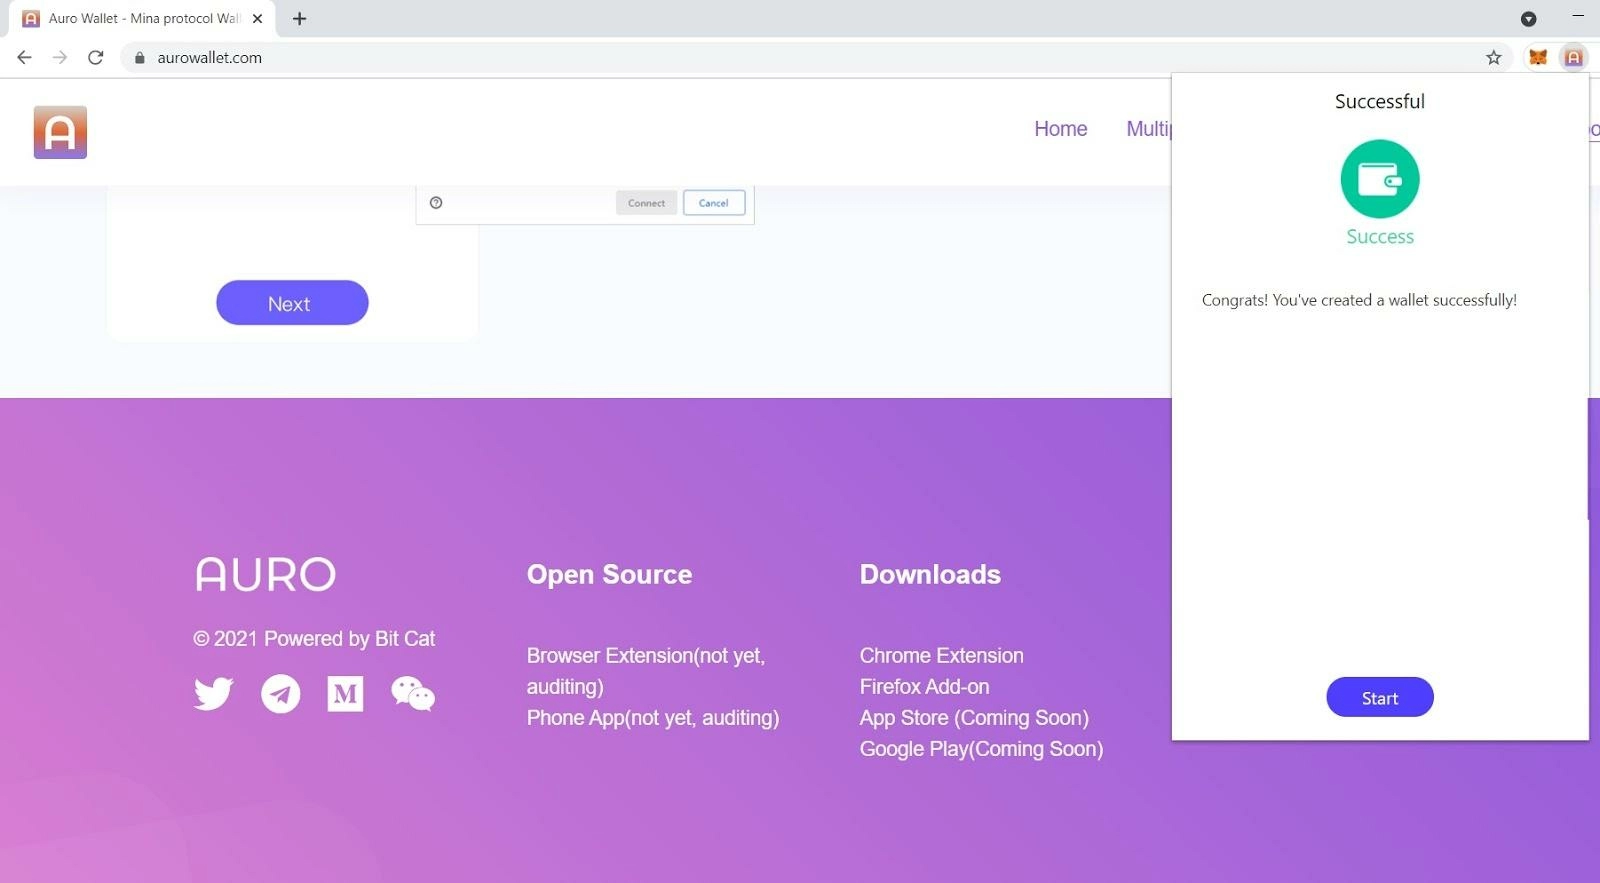This screenshot has height=883, width=1600.
Task: Click the Google Play(Coming Soon) link
Action: point(981,749)
